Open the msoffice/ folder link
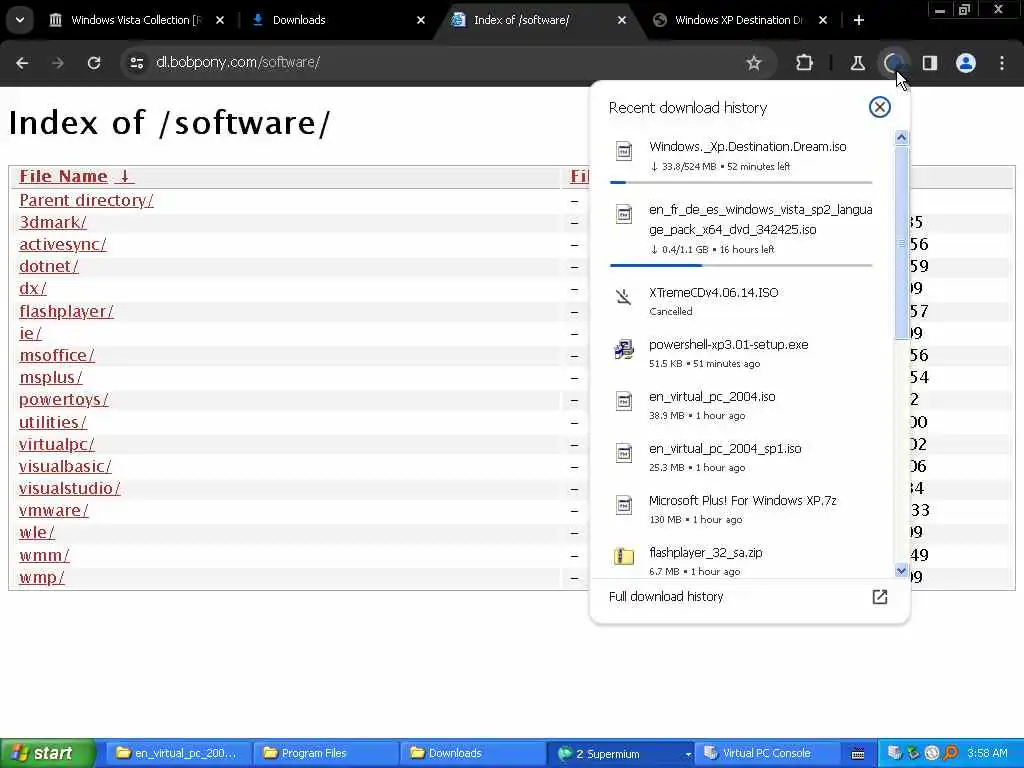Viewport: 1024px width, 768px height. point(57,356)
